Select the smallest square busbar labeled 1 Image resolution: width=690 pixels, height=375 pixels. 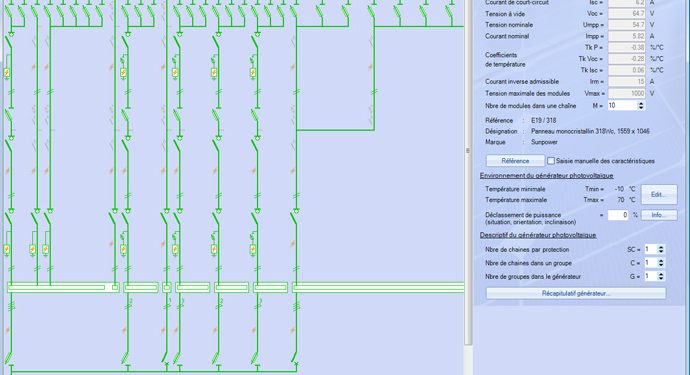167,288
